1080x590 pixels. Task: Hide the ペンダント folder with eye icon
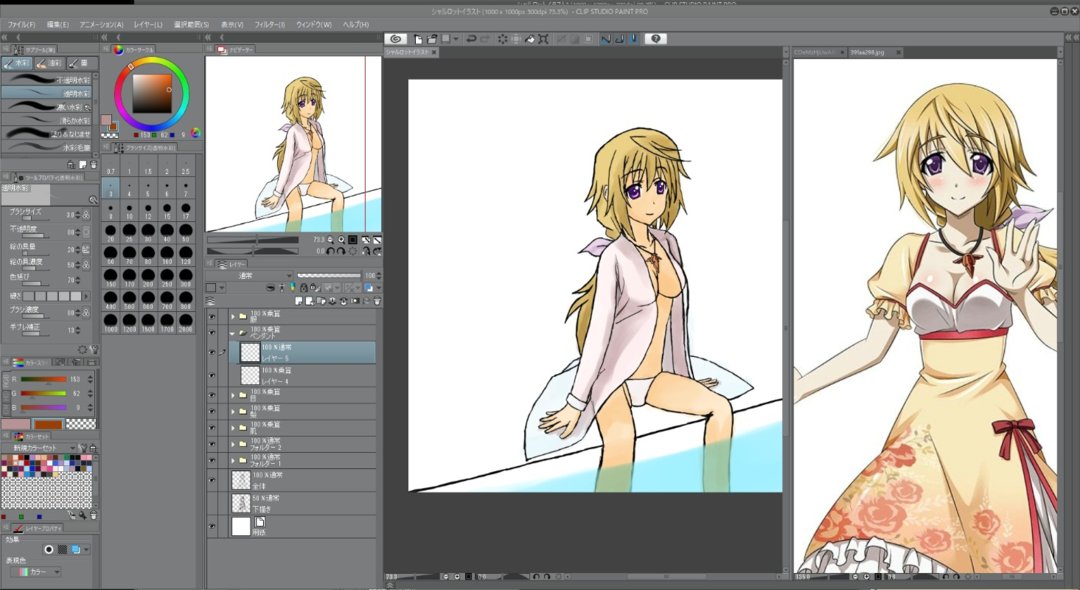212,333
